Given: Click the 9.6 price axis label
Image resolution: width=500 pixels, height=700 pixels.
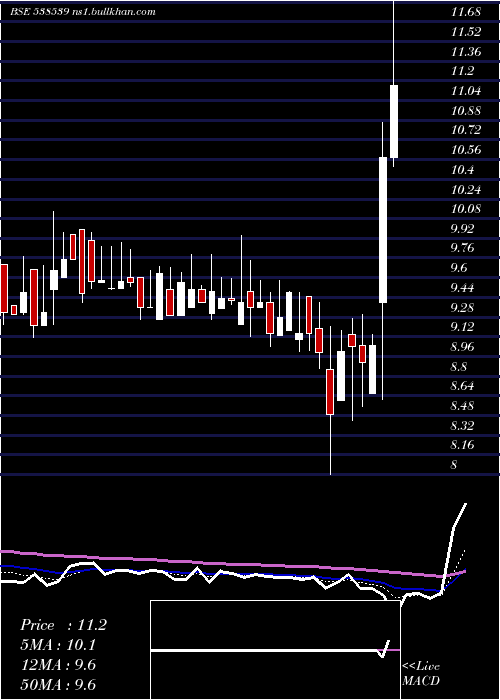Looking at the screenshot, I should point(459,267).
